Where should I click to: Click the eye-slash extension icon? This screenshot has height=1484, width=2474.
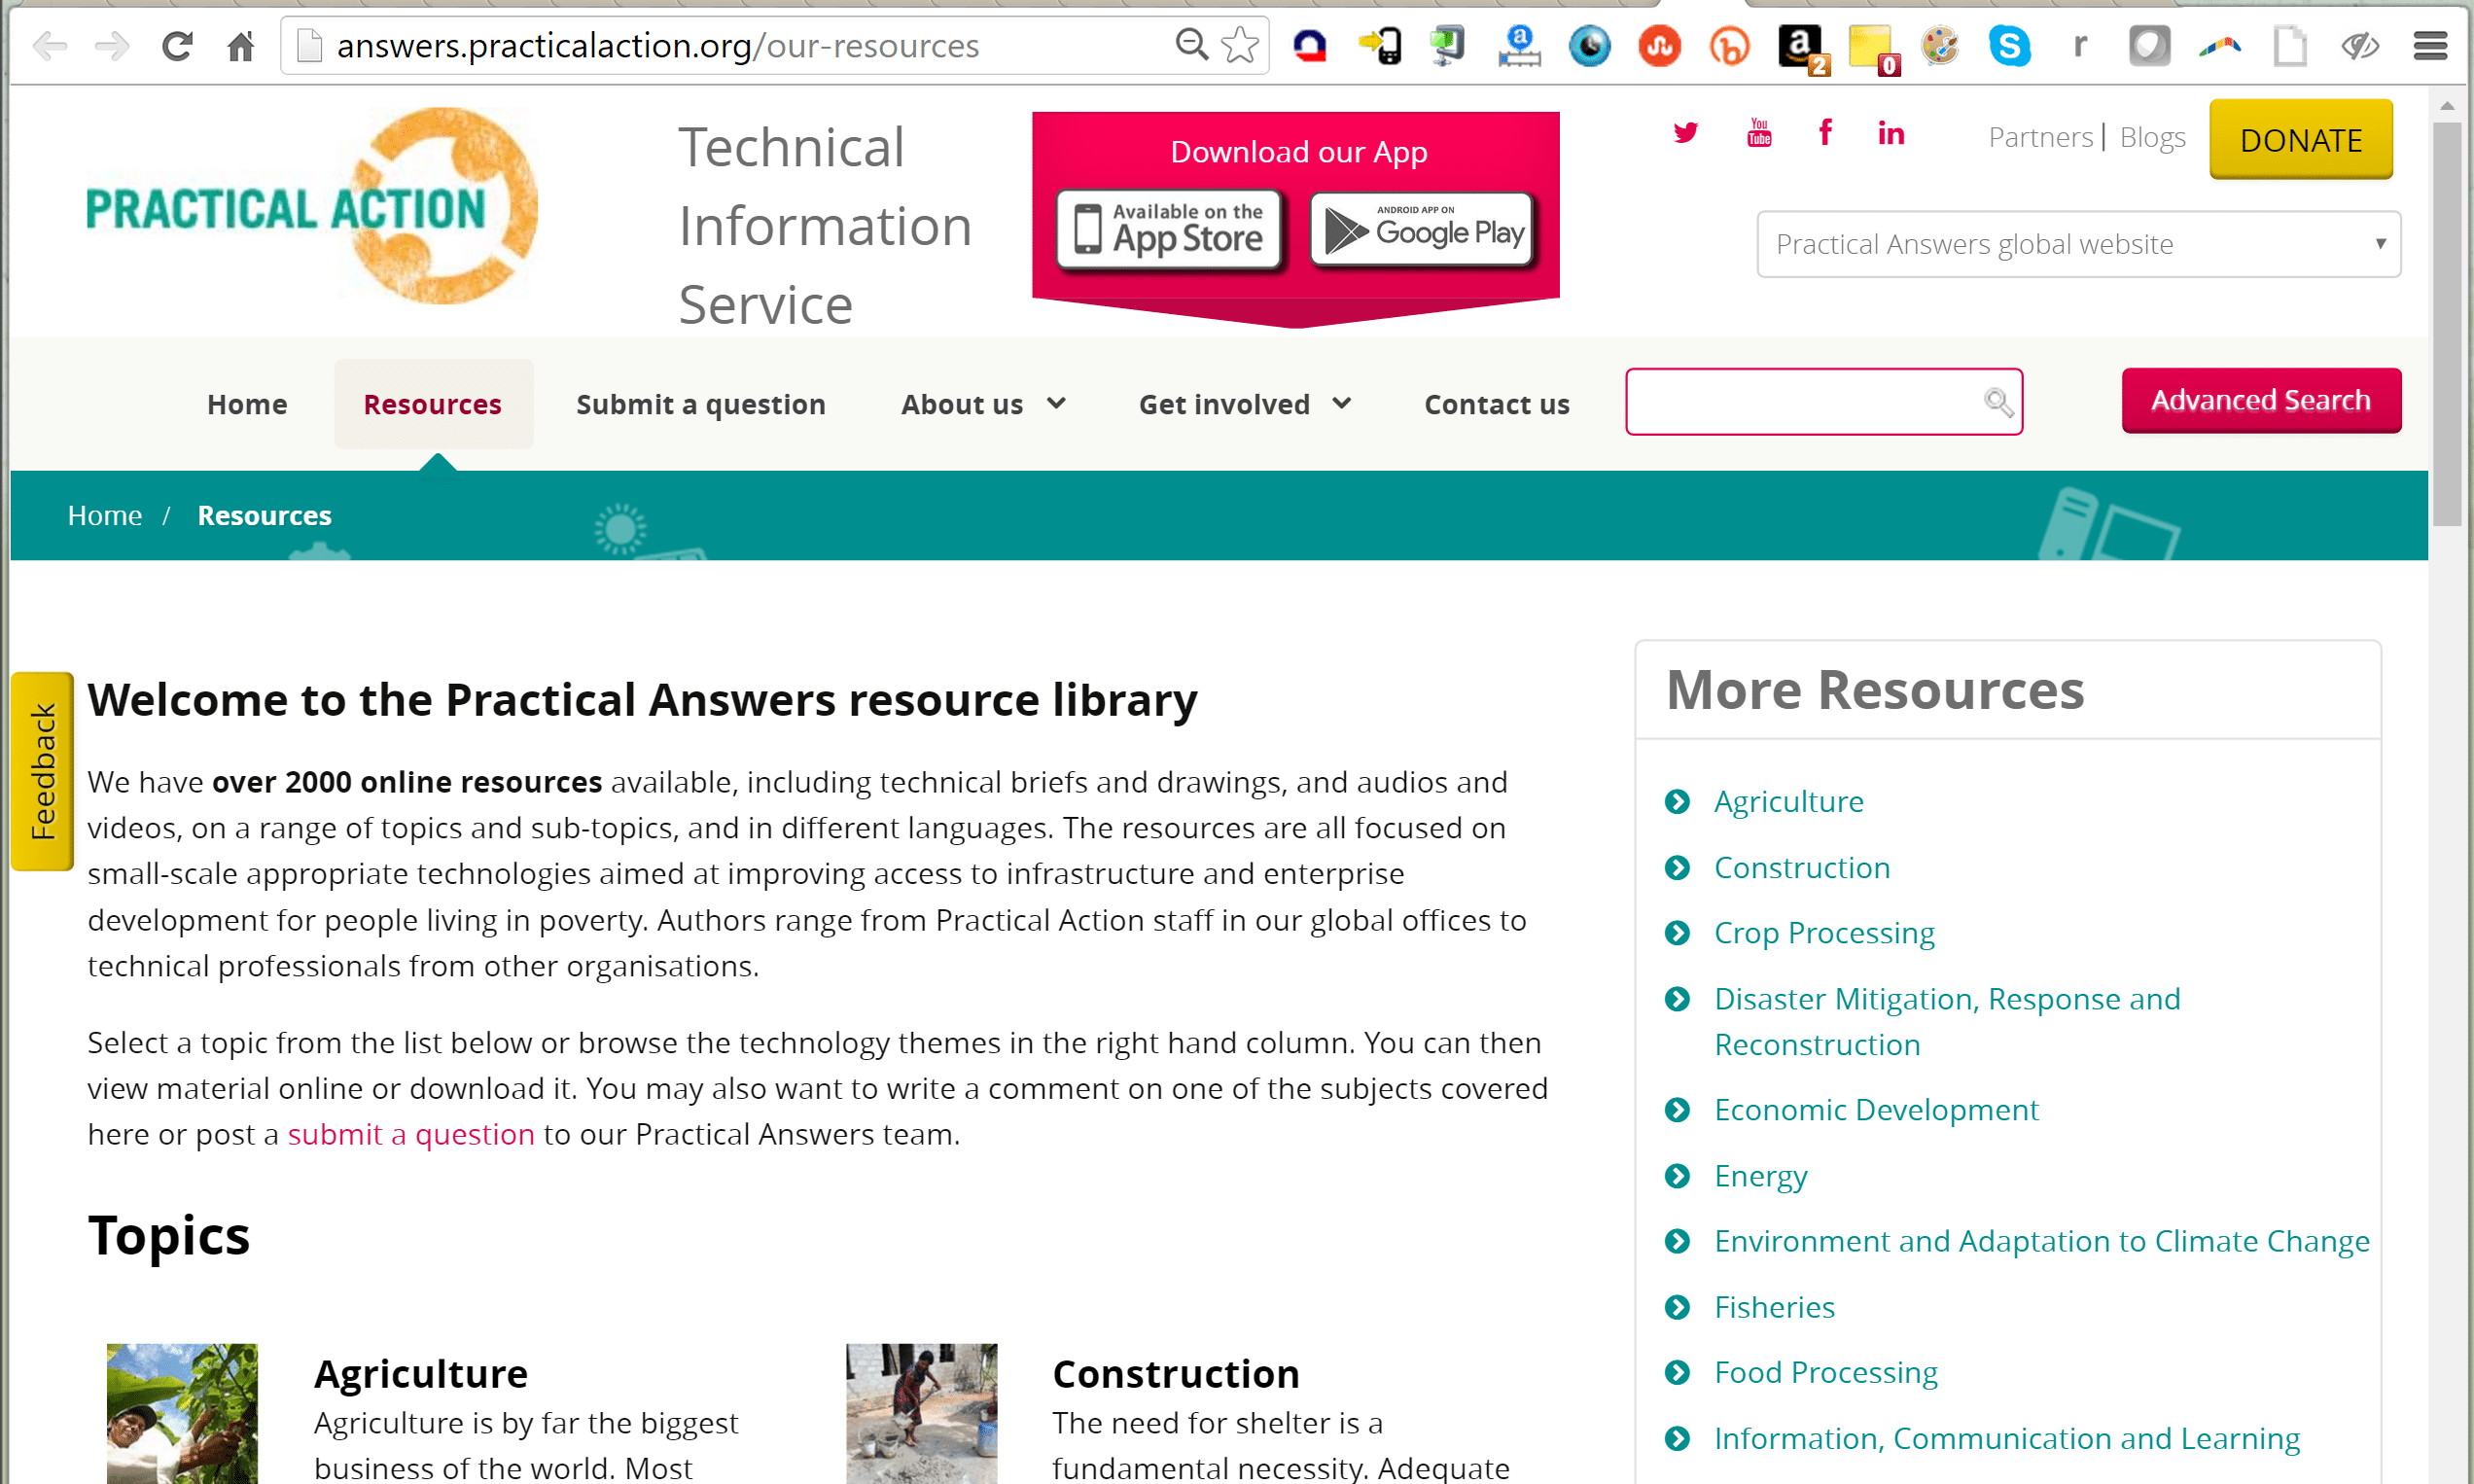[x=2359, y=46]
